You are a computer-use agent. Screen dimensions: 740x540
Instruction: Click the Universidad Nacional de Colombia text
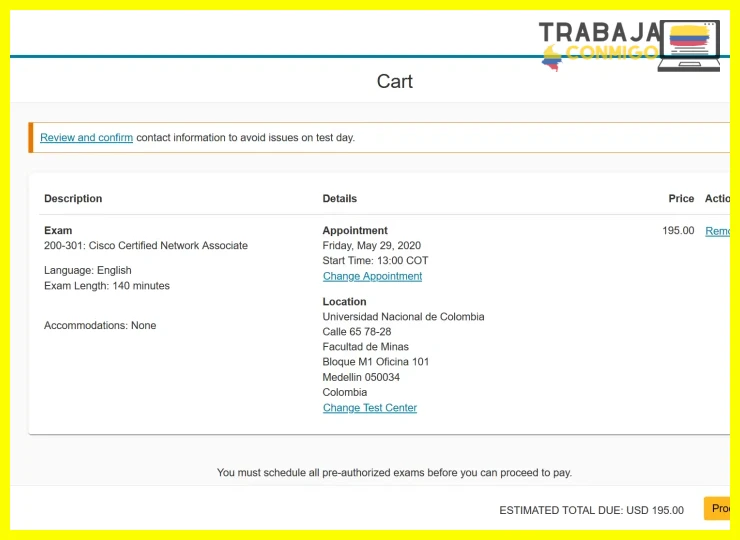pyautogui.click(x=404, y=316)
